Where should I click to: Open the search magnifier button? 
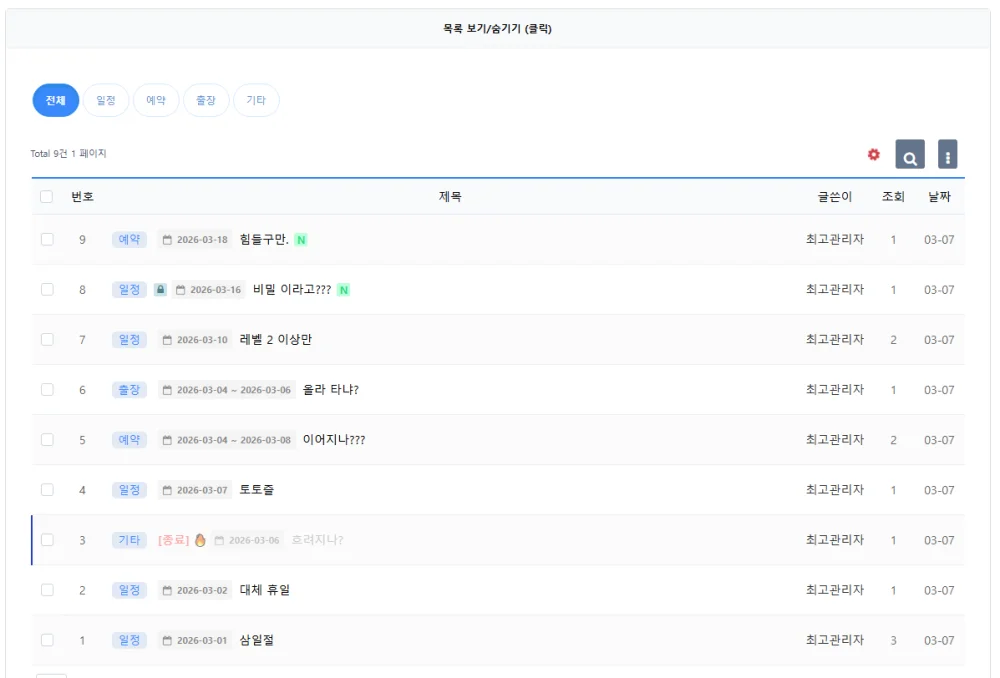(910, 154)
